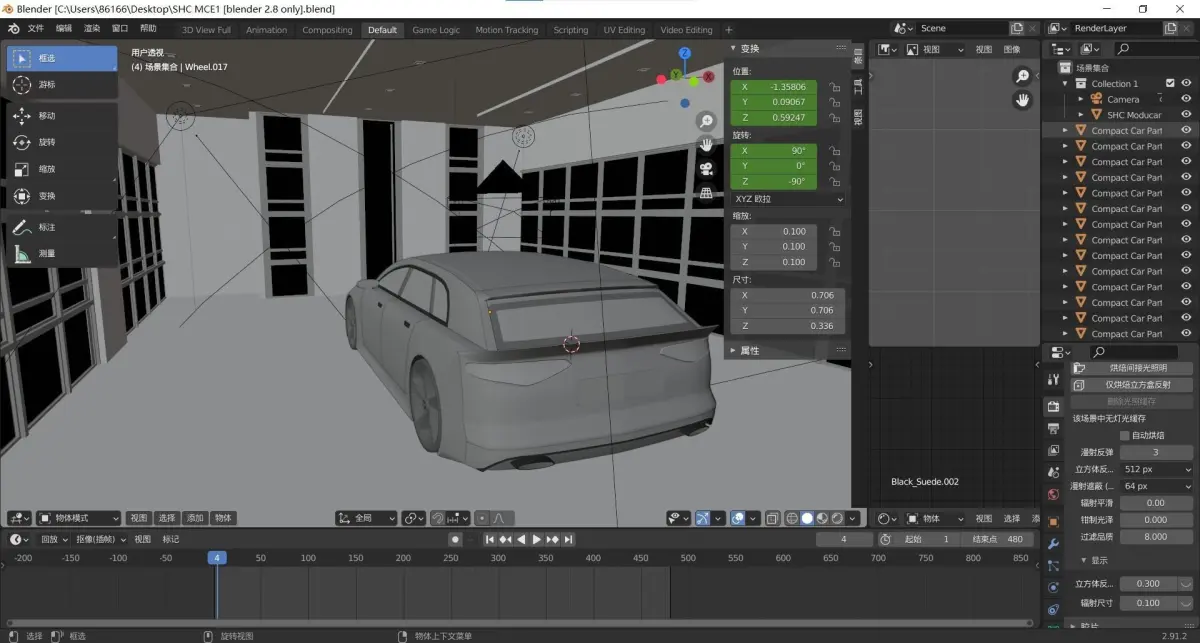Click the blue frame 4 playhead marker
This screenshot has width=1200, height=643.
pyautogui.click(x=216, y=558)
